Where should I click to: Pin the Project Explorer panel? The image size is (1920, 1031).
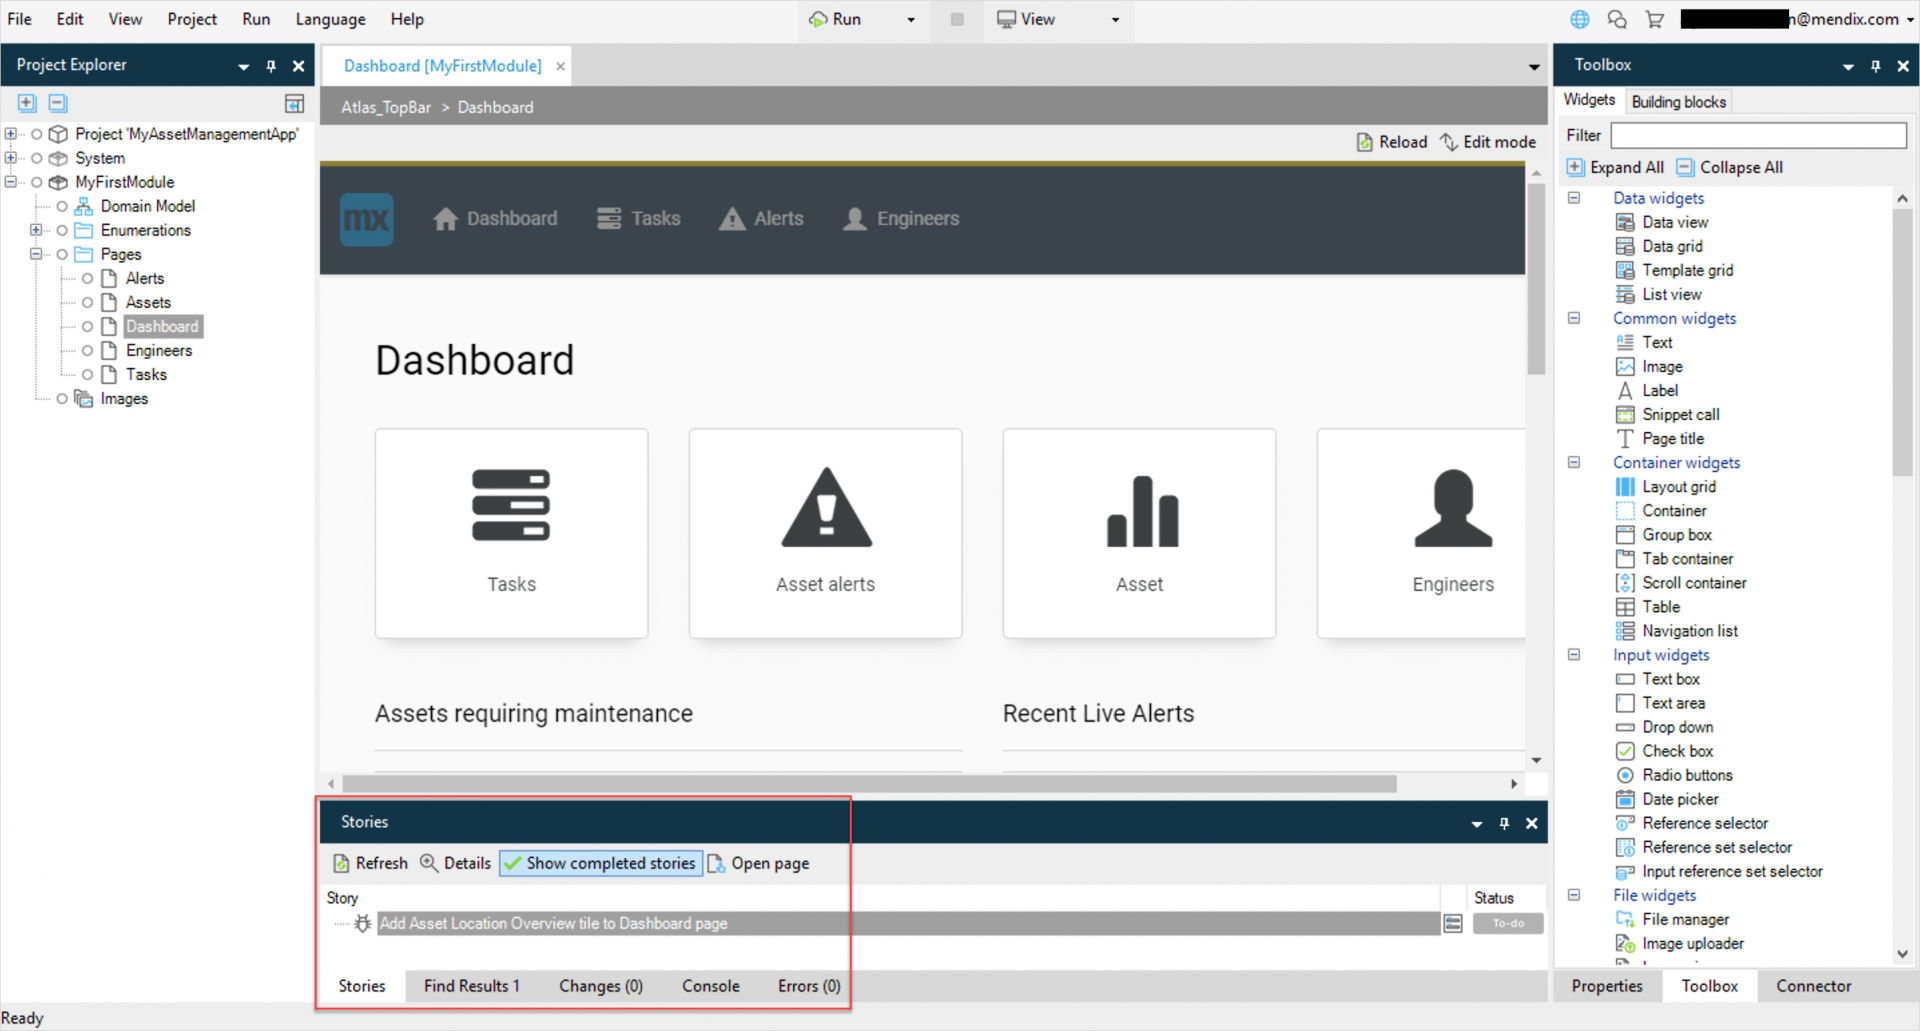270,65
